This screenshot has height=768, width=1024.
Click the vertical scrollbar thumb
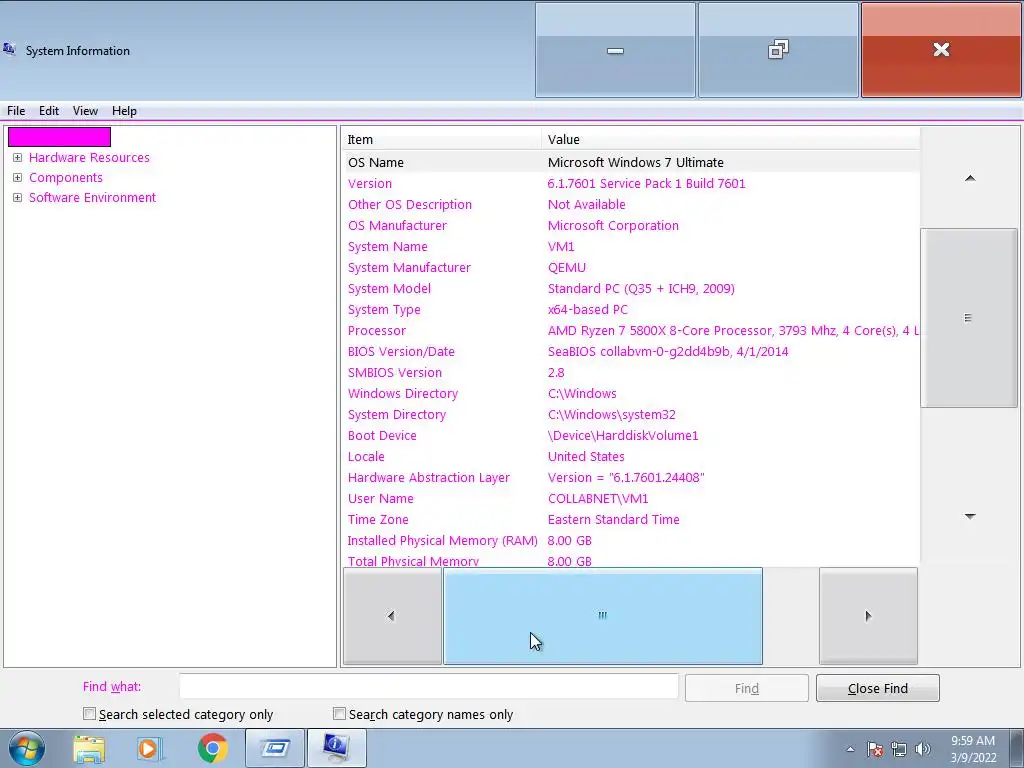pos(969,318)
